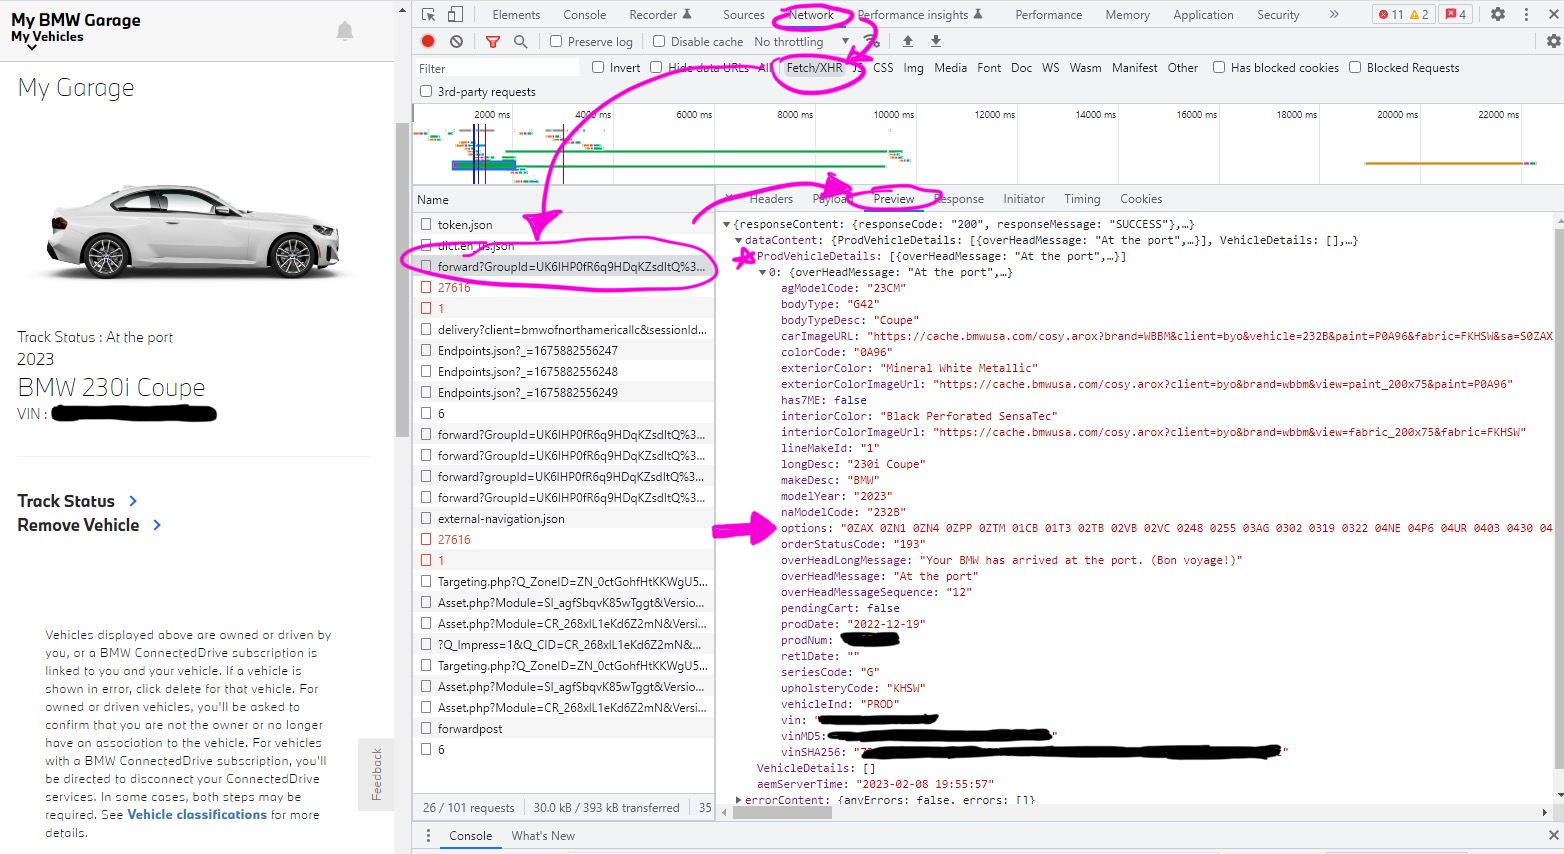Tick checkbox beside external-navigation.json request
This screenshot has height=854, width=1564.
427,518
